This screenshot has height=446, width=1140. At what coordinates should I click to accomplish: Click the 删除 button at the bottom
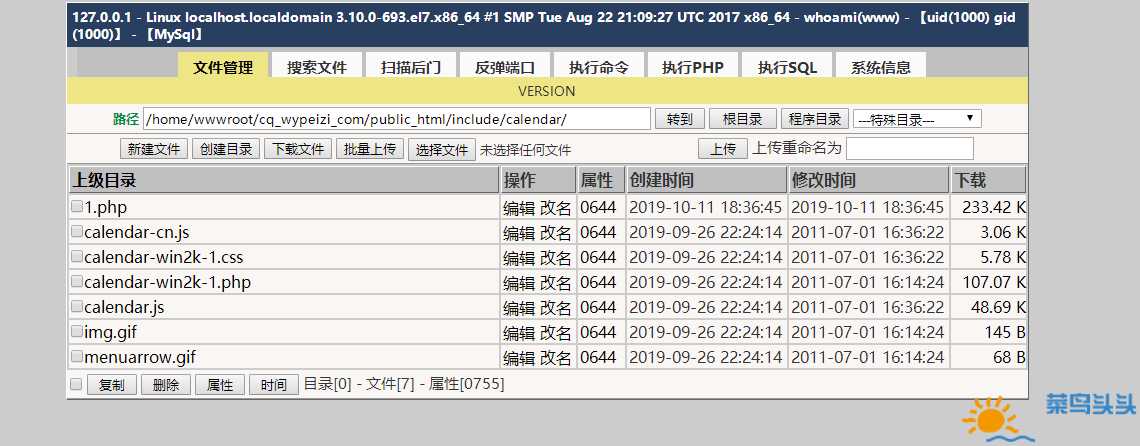166,385
